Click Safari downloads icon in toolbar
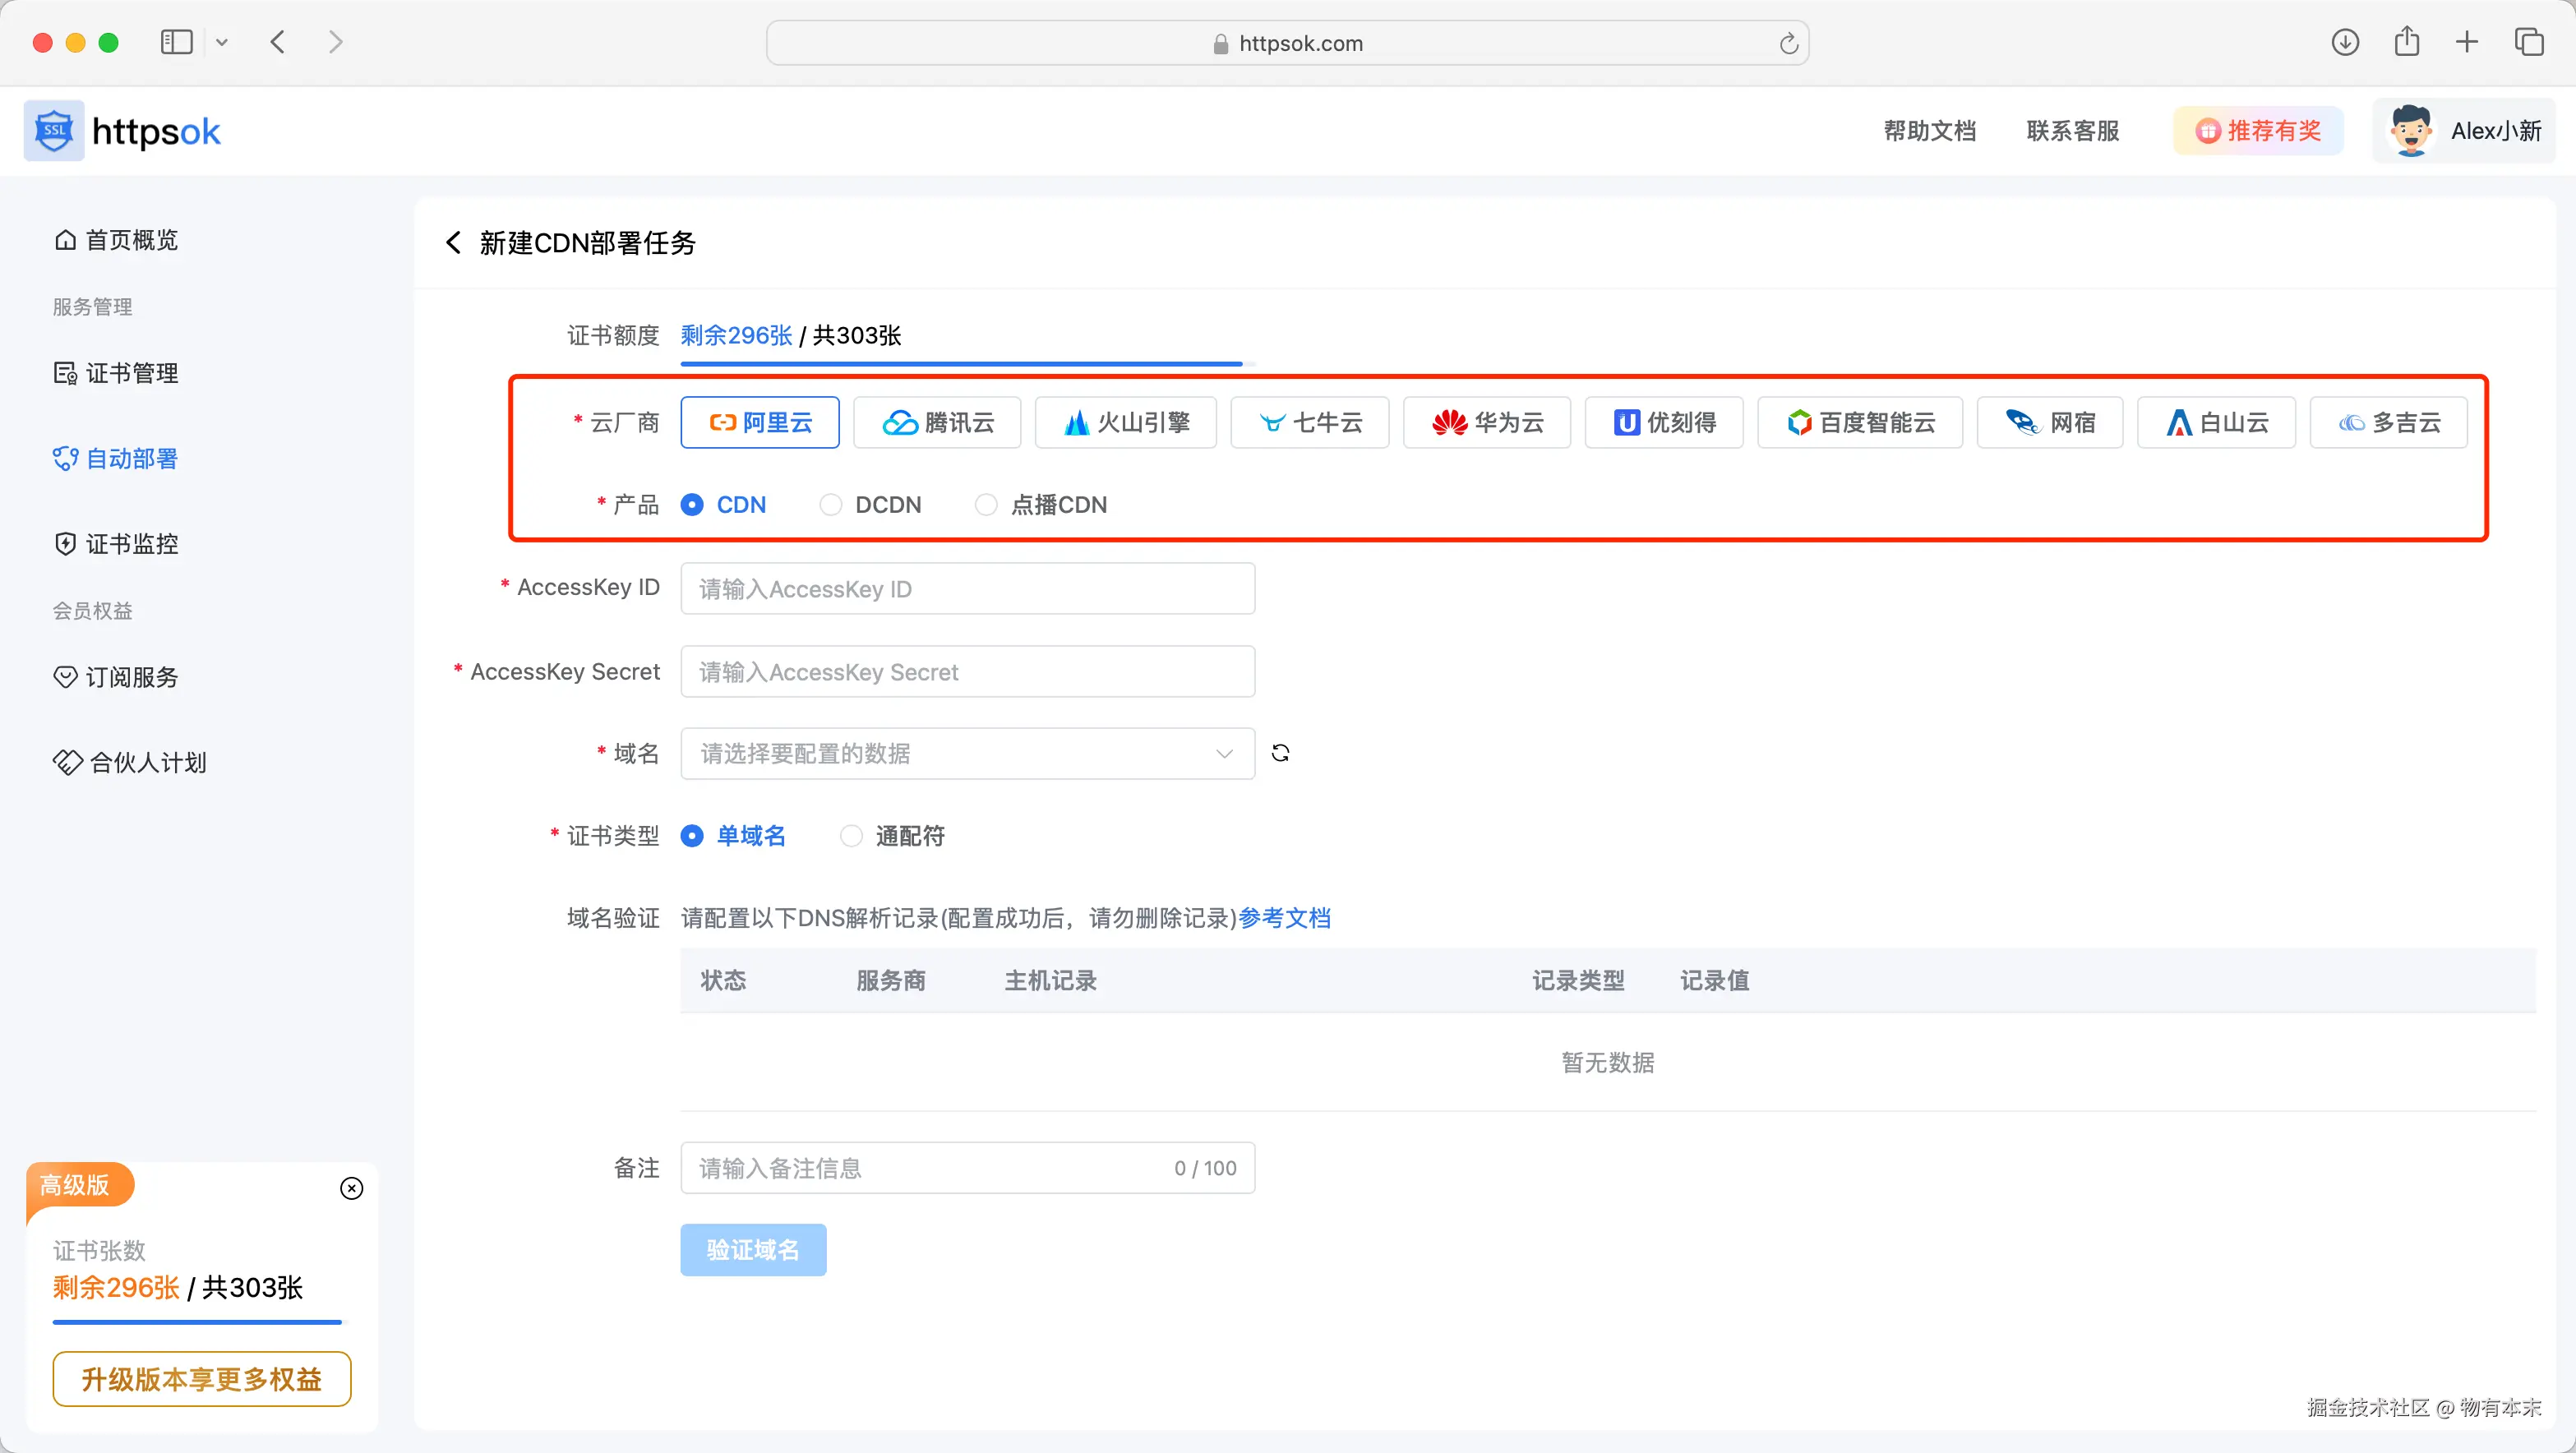This screenshot has height=1453, width=2576. click(x=2345, y=42)
